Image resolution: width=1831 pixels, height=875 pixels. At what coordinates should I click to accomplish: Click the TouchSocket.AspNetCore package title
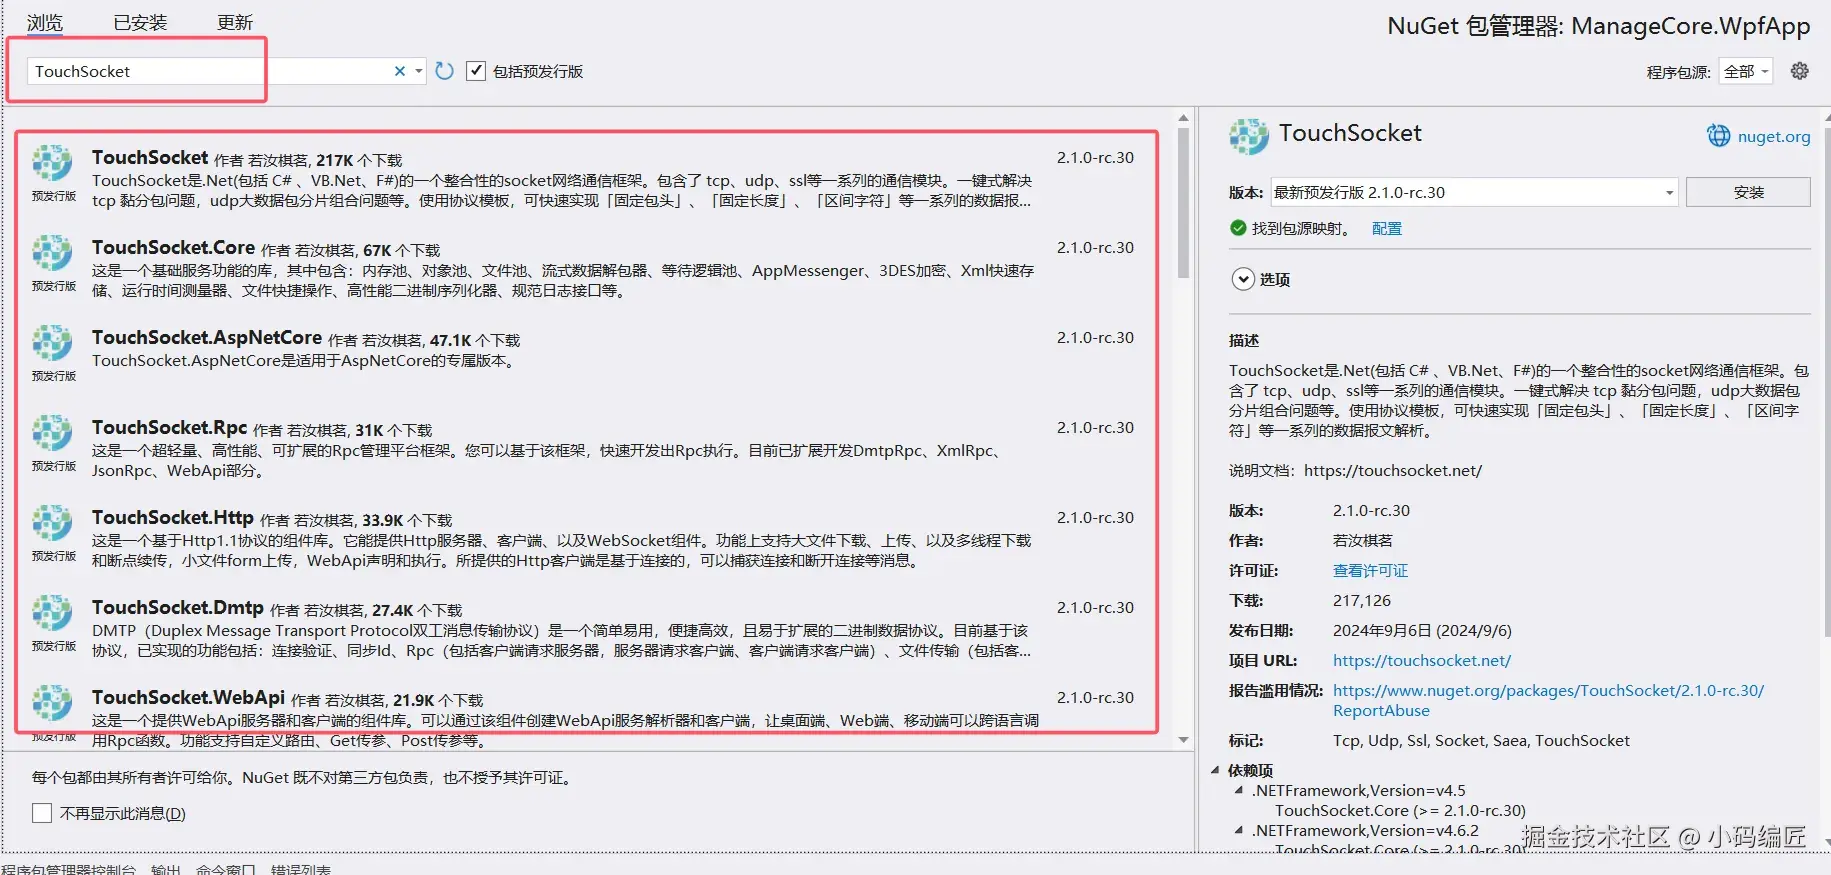(207, 337)
